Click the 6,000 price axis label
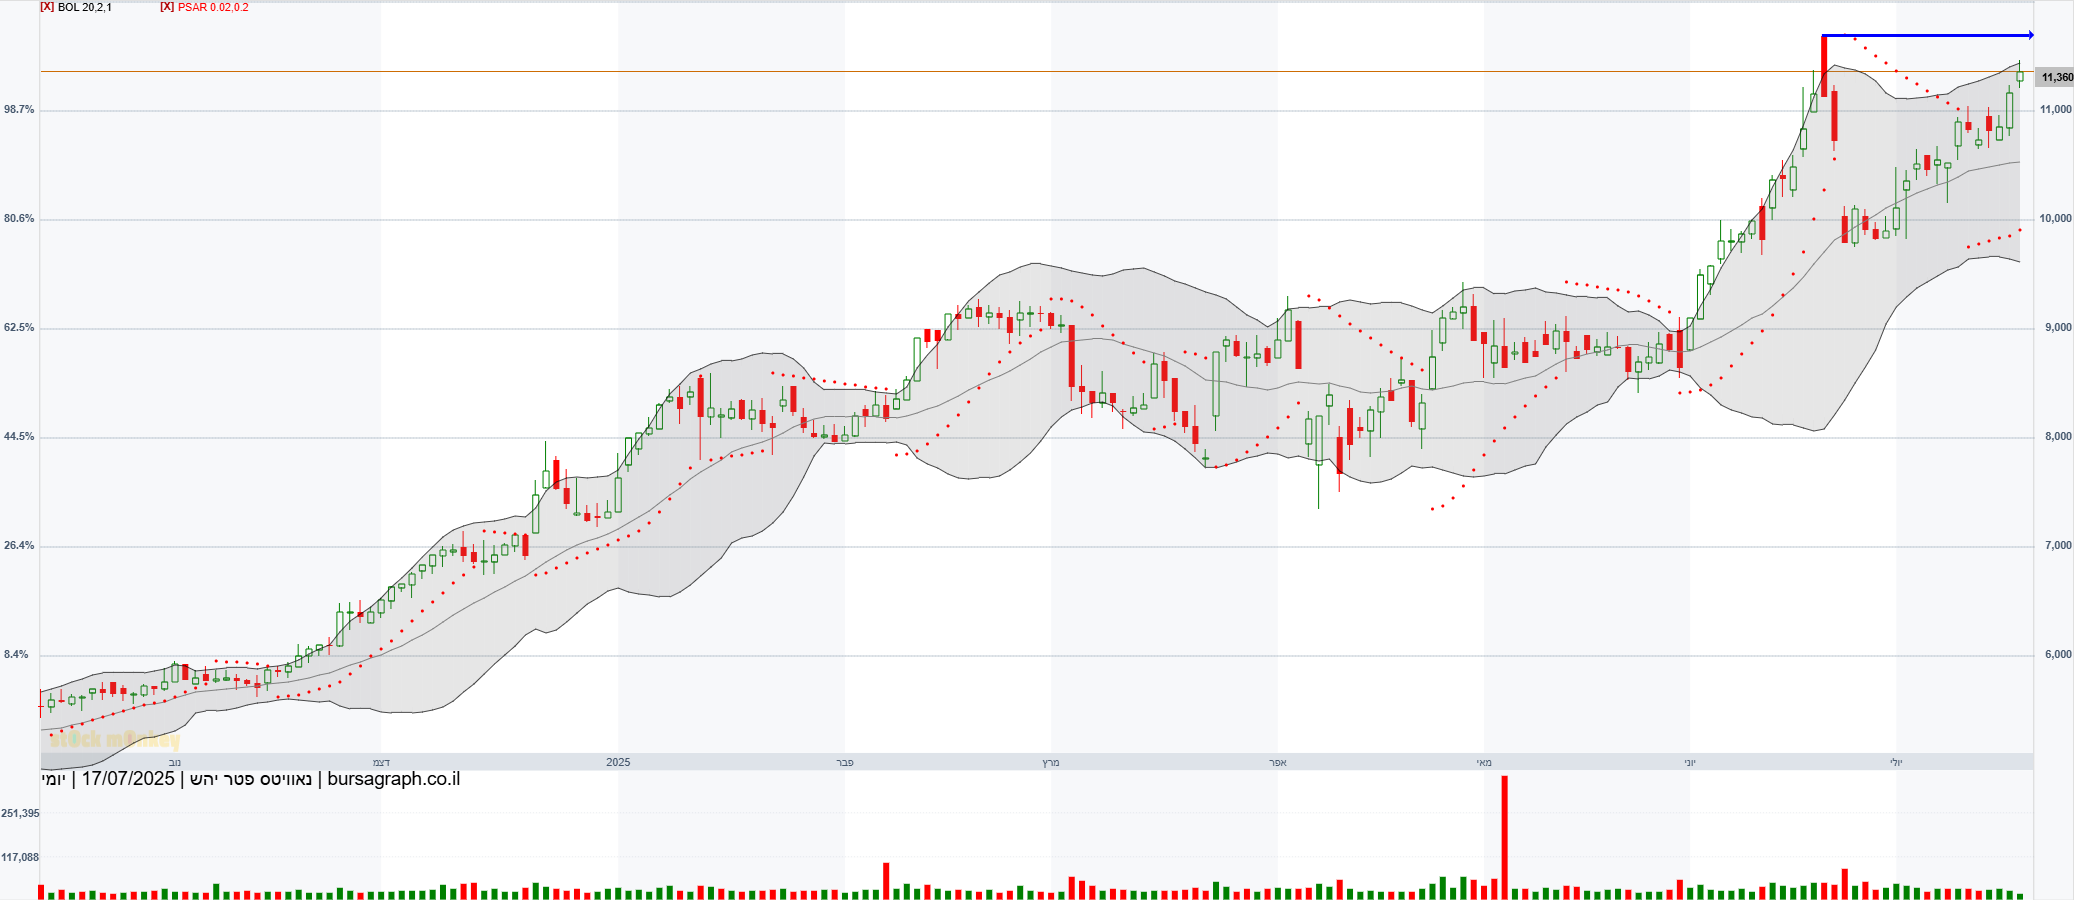The height and width of the screenshot is (900, 2074). coord(2058,654)
